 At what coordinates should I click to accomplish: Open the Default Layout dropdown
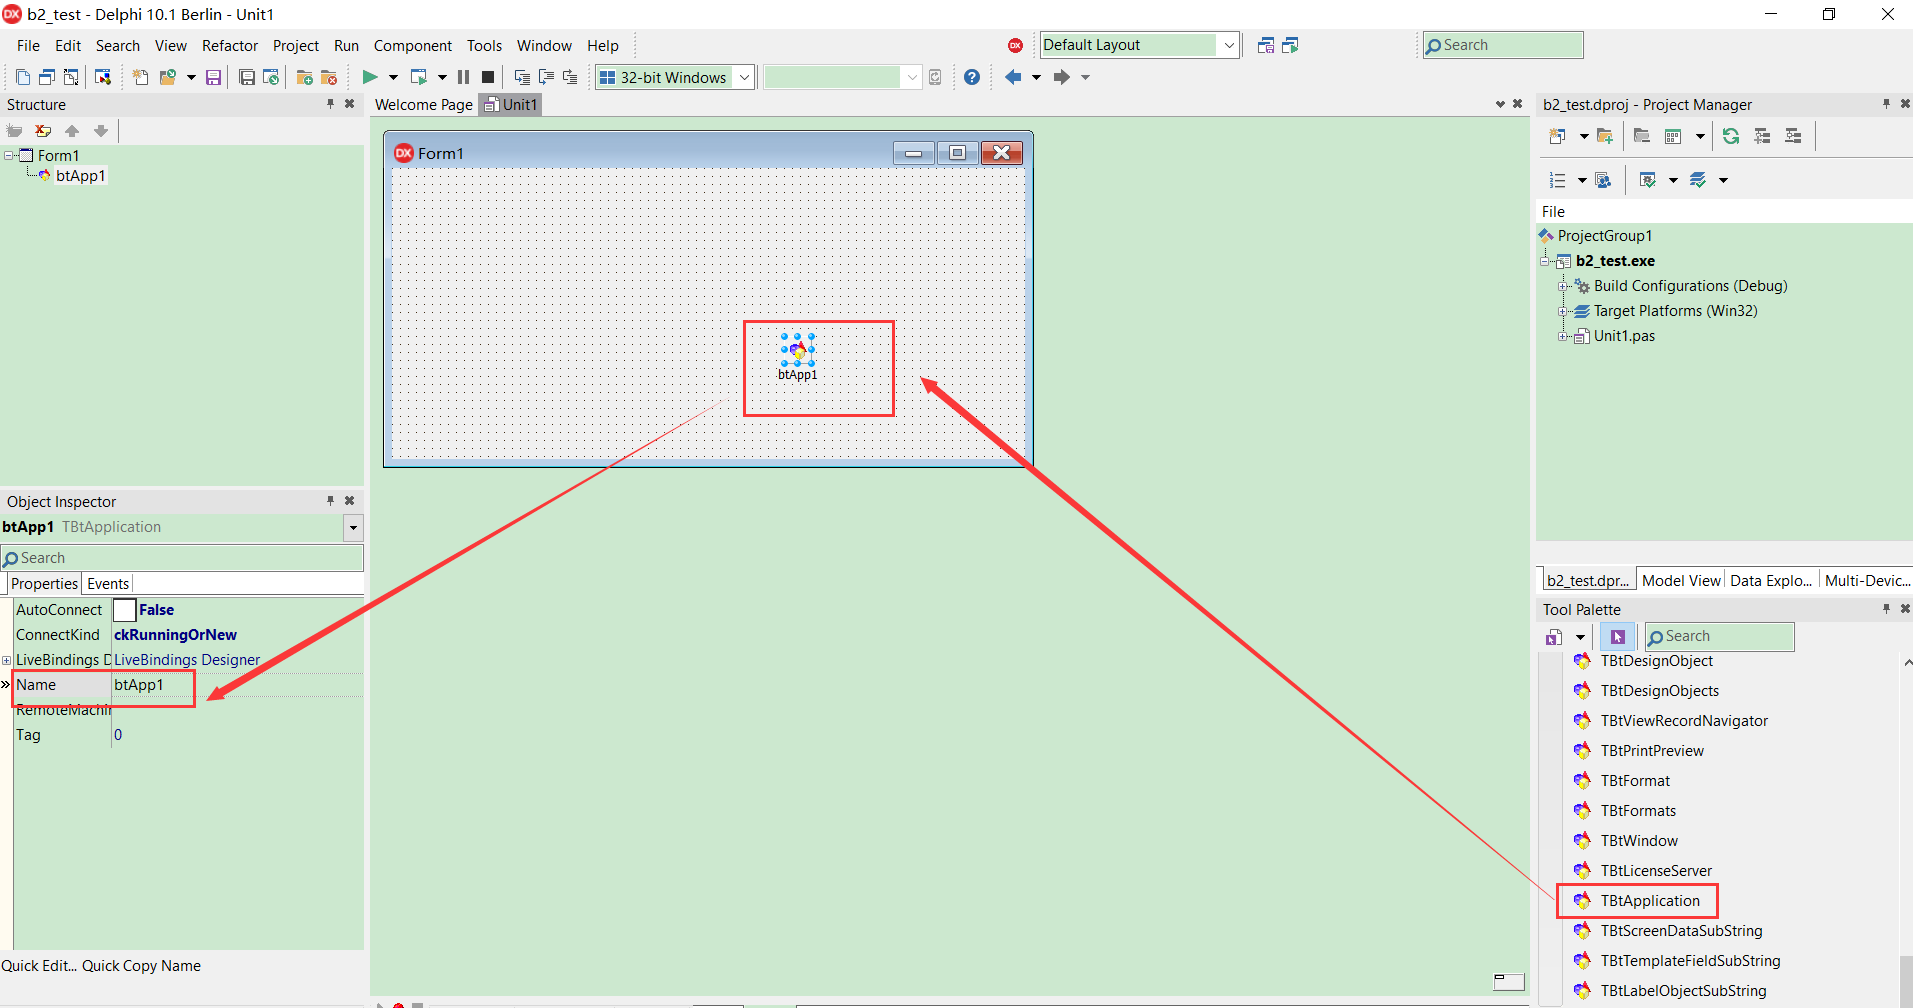tap(1229, 44)
